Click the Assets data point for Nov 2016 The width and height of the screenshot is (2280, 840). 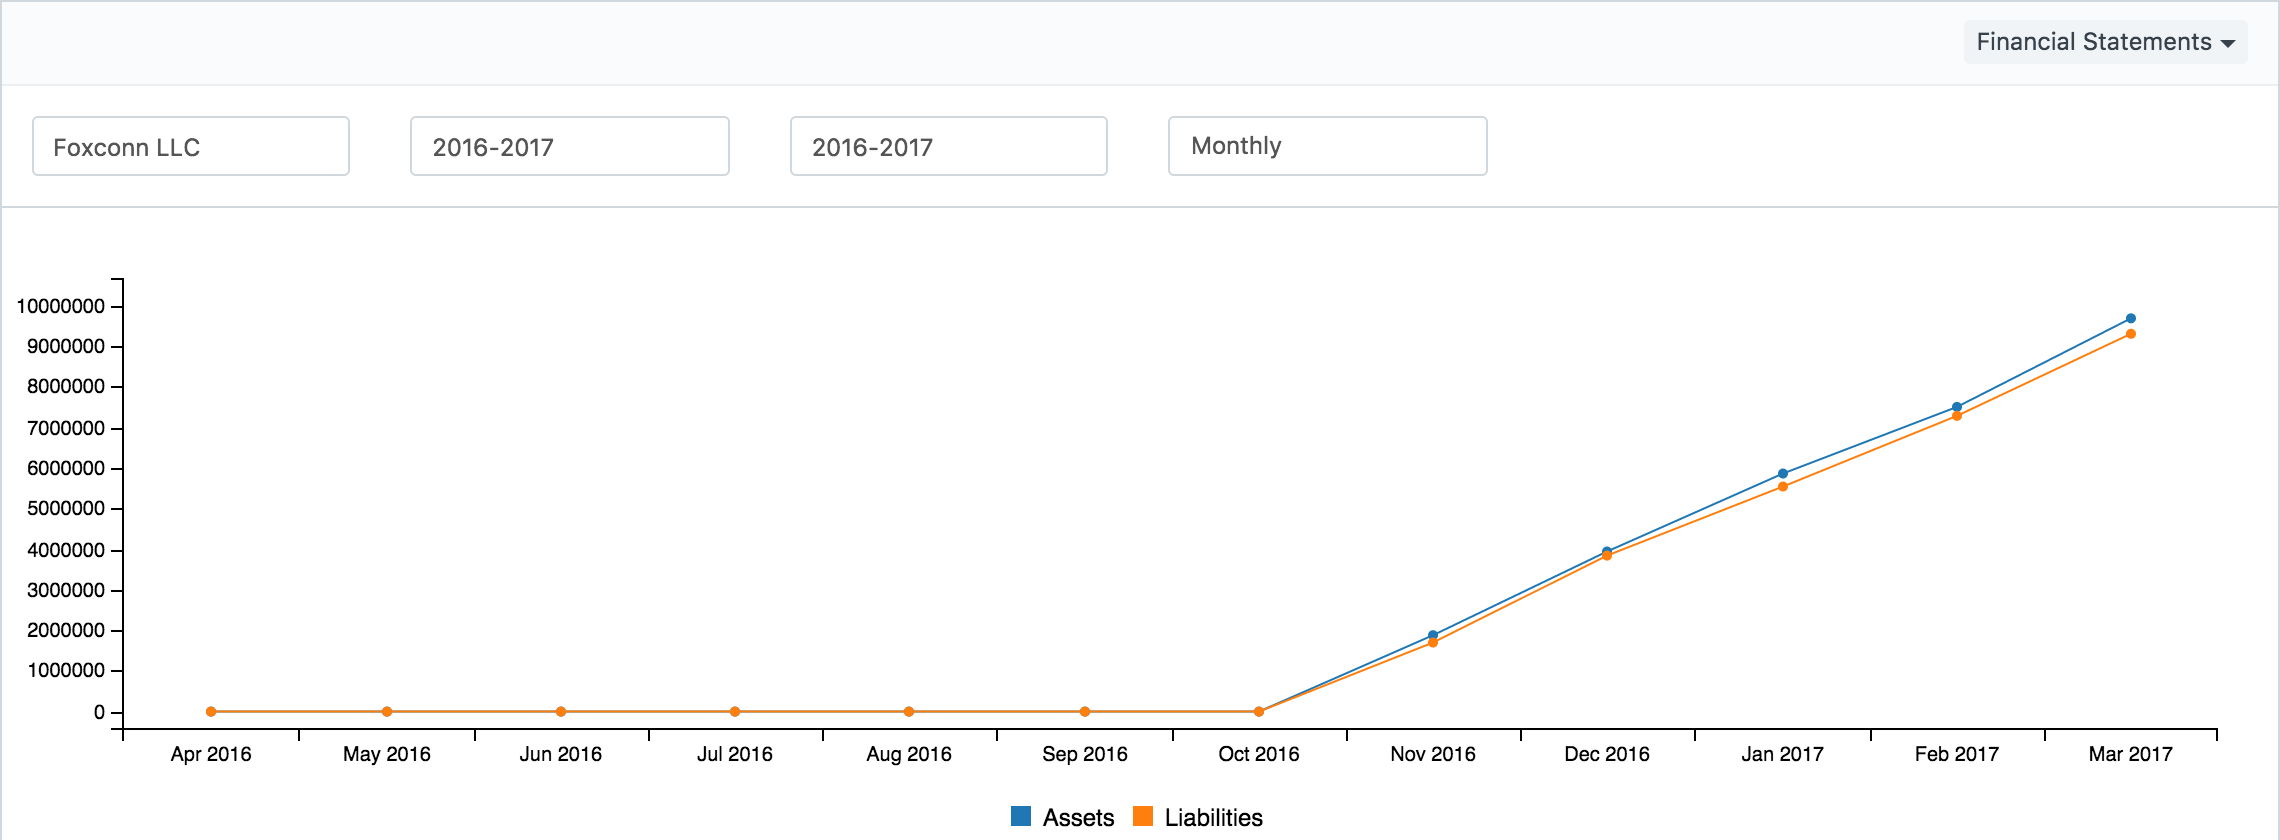(x=1433, y=635)
